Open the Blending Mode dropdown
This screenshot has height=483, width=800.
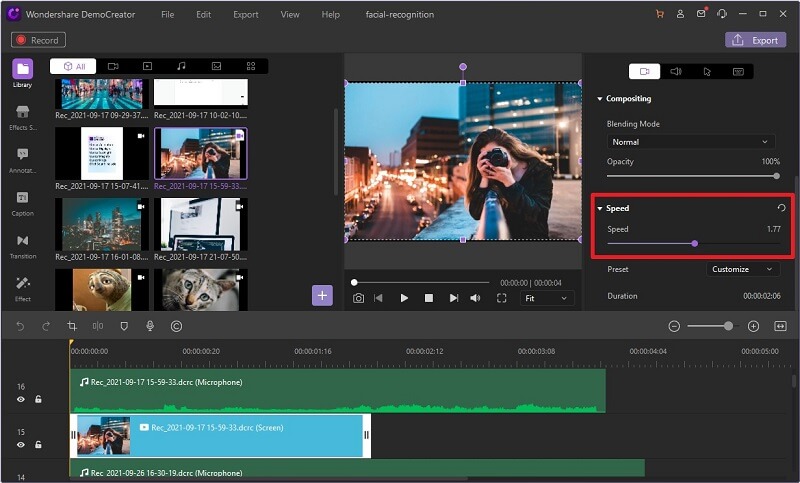[690, 142]
